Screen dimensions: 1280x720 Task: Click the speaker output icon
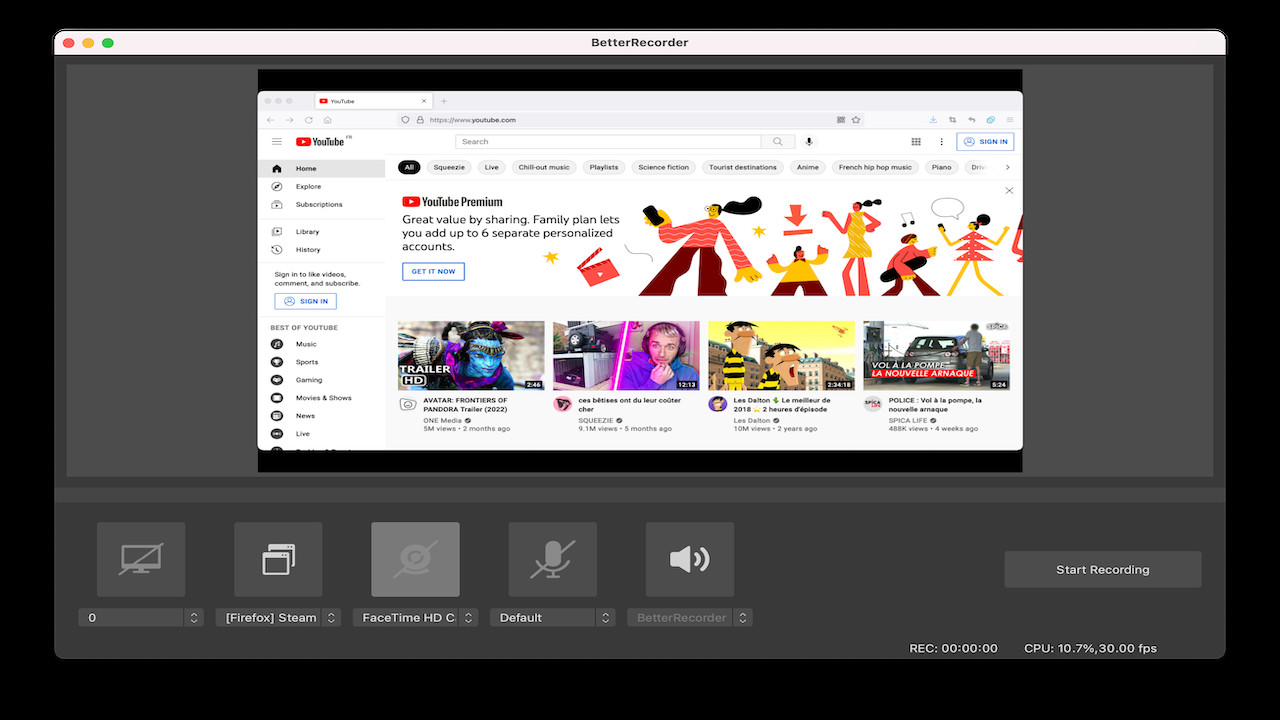coord(690,561)
